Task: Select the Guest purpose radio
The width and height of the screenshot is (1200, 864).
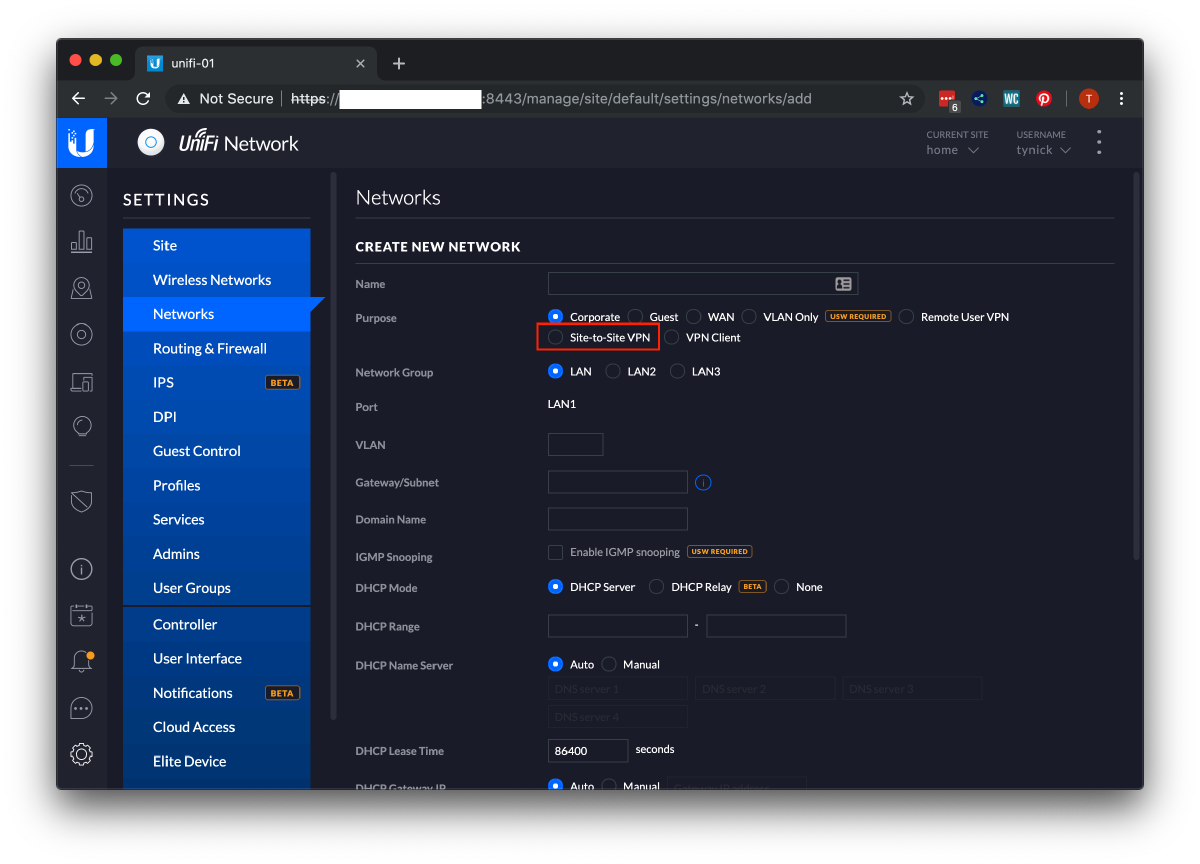Action: 636,316
